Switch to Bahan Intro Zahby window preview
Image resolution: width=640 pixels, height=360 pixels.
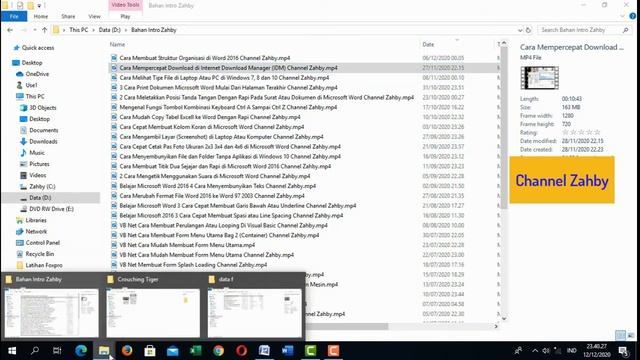click(x=51, y=308)
